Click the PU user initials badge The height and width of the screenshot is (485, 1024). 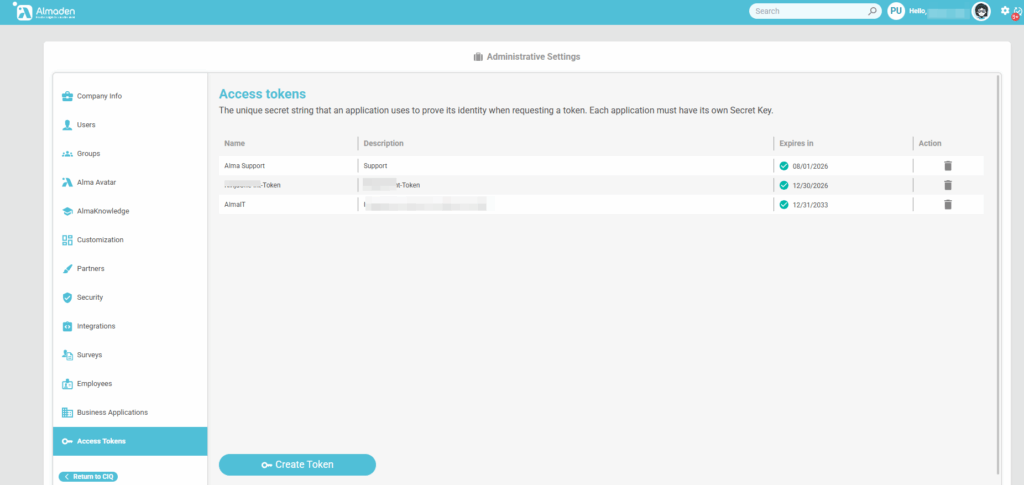click(x=896, y=11)
